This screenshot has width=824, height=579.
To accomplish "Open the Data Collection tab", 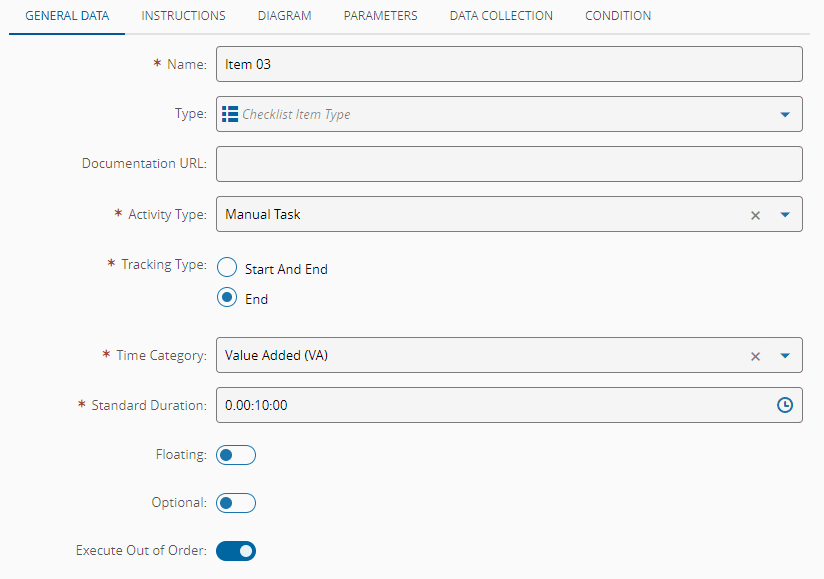I will point(501,16).
